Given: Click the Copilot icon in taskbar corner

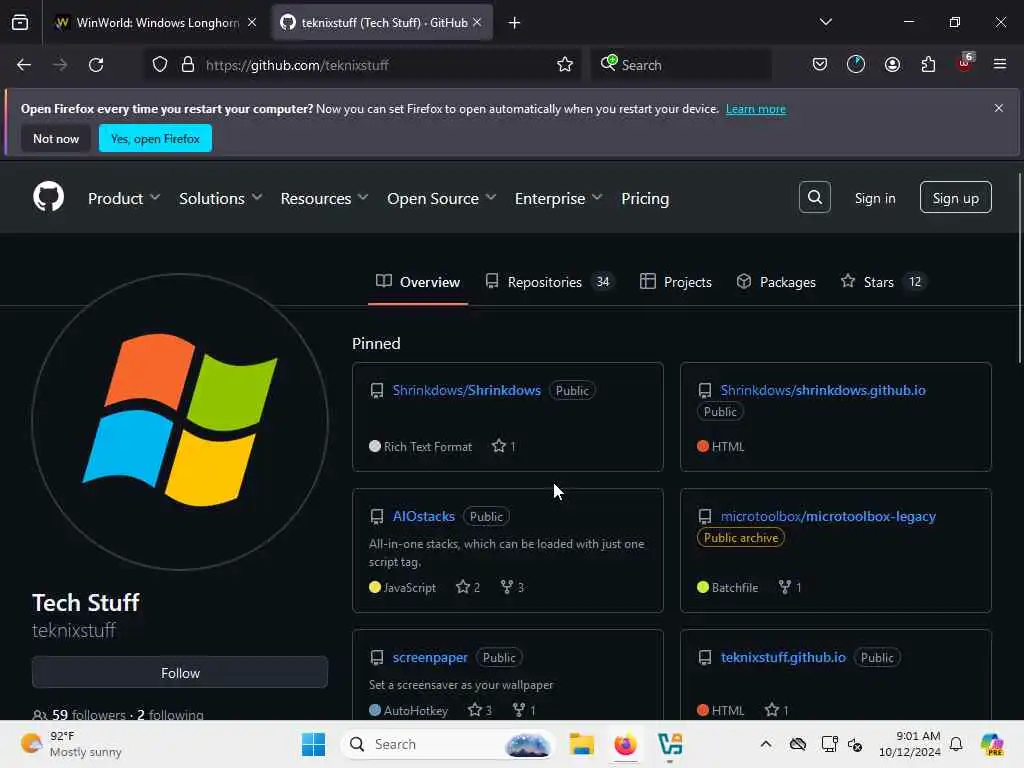Looking at the screenshot, I should tap(992, 744).
